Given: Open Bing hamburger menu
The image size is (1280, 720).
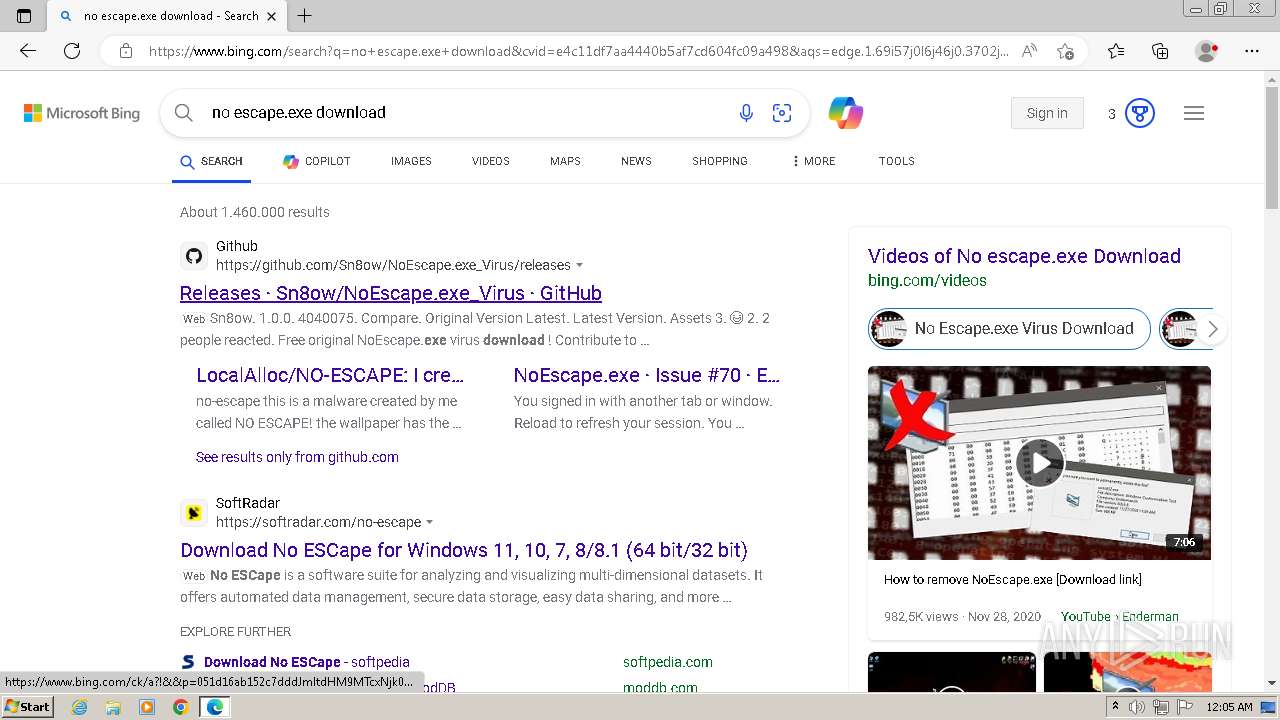Looking at the screenshot, I should tap(1194, 113).
